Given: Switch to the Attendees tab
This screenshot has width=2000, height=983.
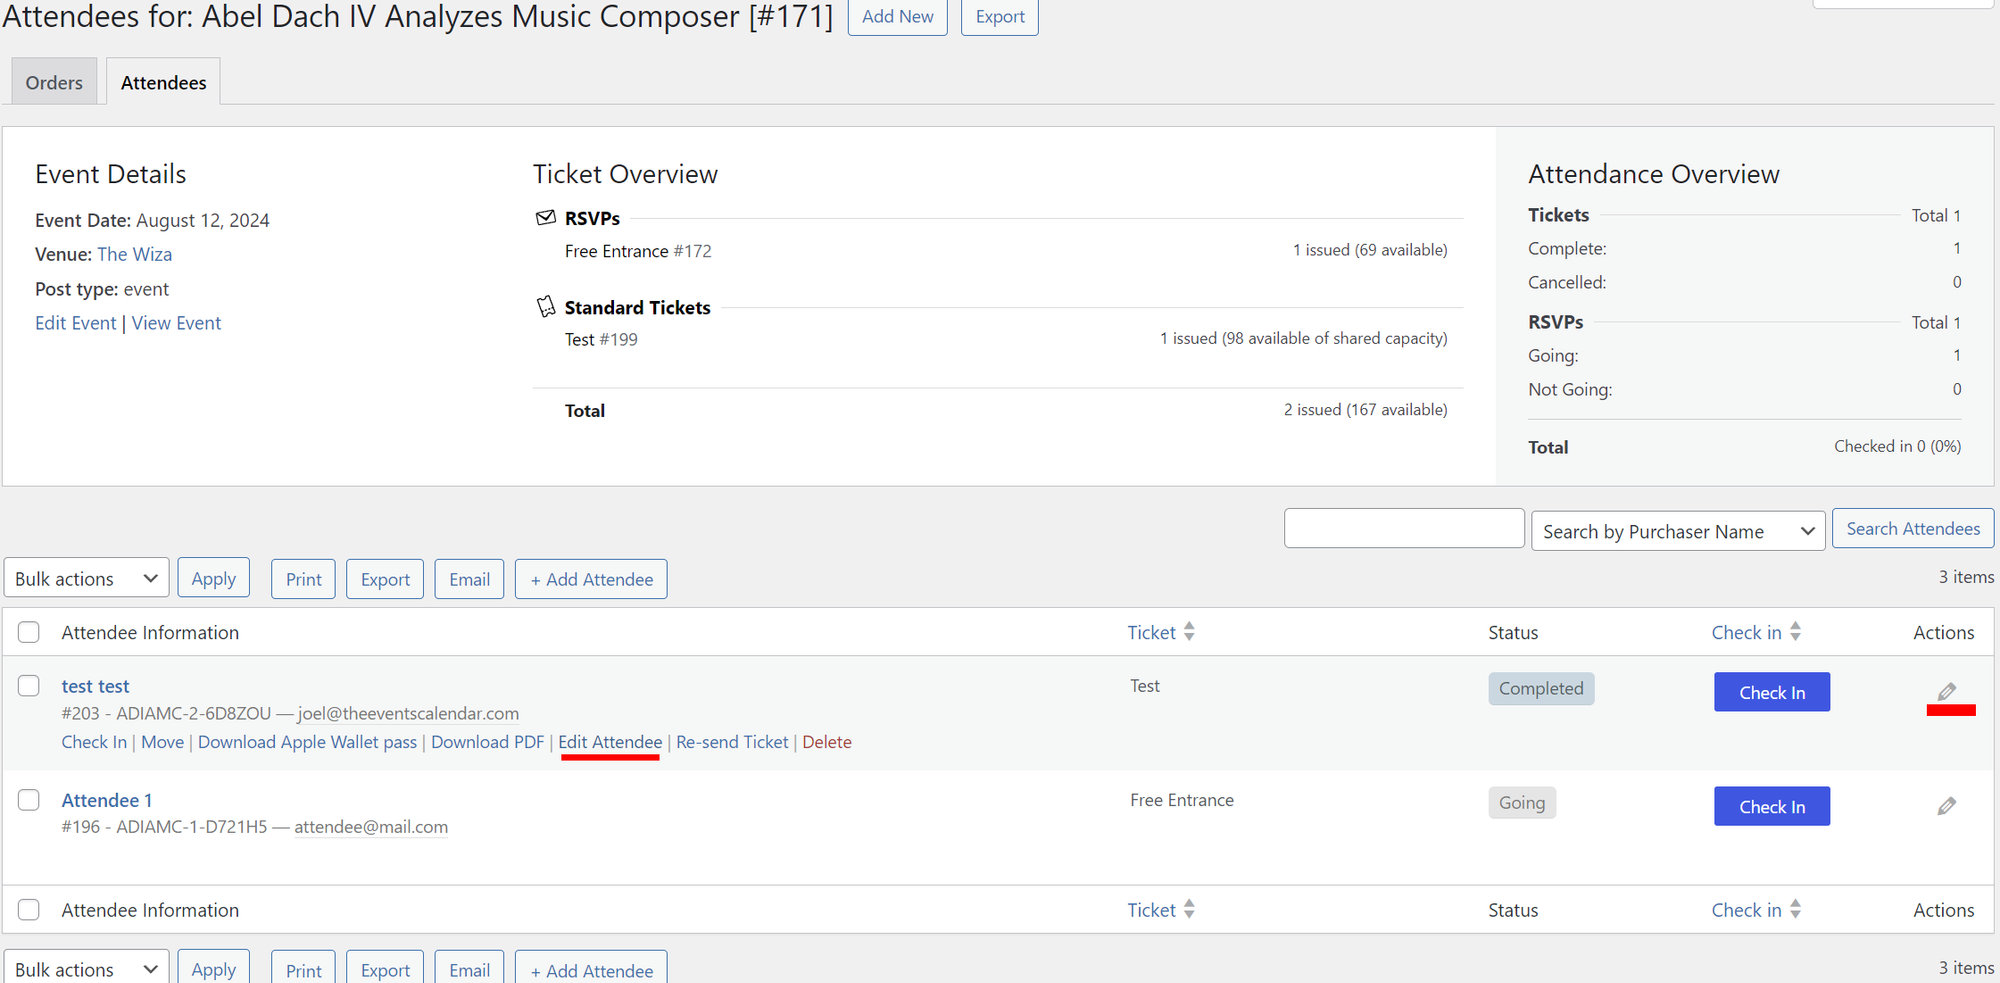Looking at the screenshot, I should (x=162, y=81).
